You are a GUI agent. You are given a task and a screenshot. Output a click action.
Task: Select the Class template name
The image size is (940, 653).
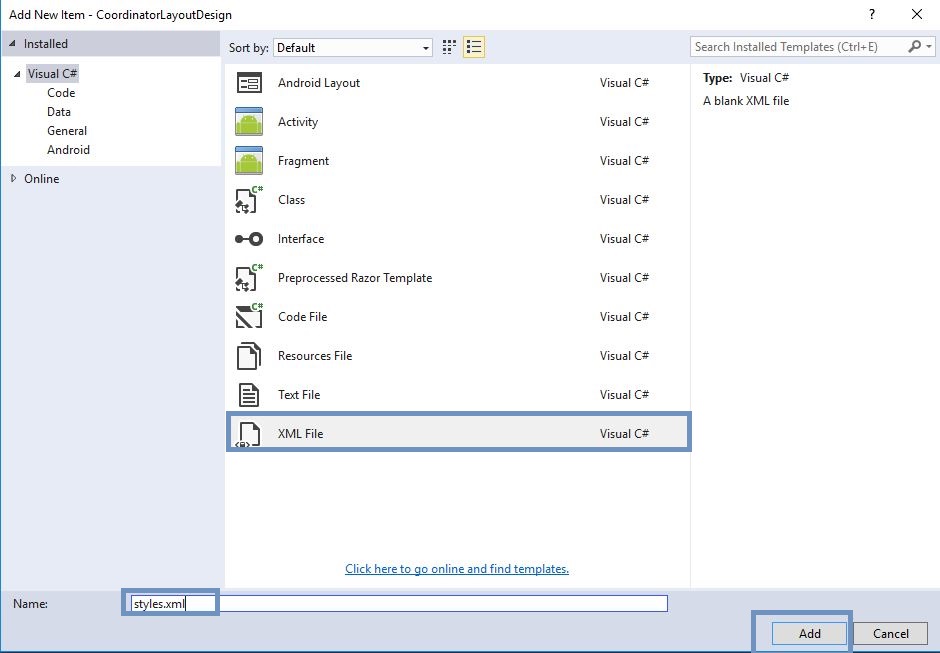[291, 200]
